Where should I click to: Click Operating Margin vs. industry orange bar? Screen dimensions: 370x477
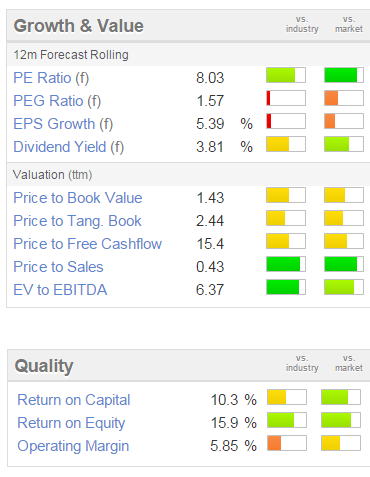[287, 443]
